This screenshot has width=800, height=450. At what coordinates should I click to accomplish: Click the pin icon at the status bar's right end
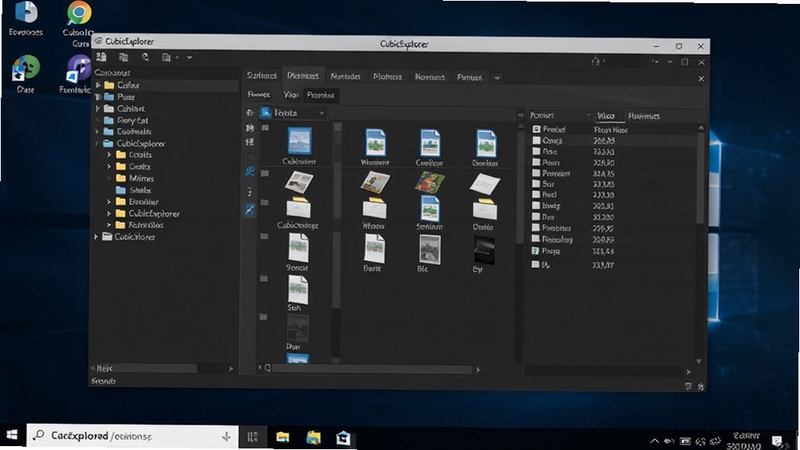click(x=701, y=387)
